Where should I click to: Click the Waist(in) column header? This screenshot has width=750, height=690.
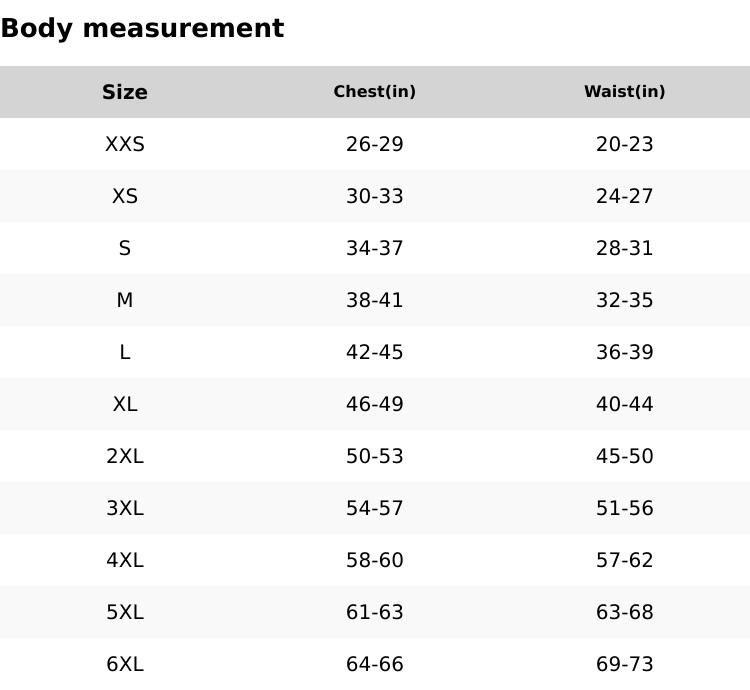tap(625, 92)
